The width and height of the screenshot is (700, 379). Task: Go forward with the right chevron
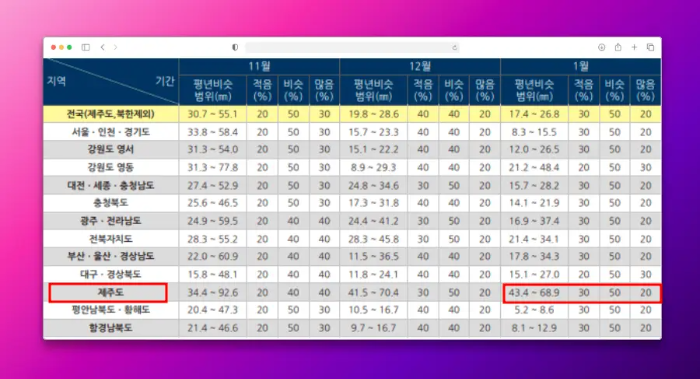point(115,47)
